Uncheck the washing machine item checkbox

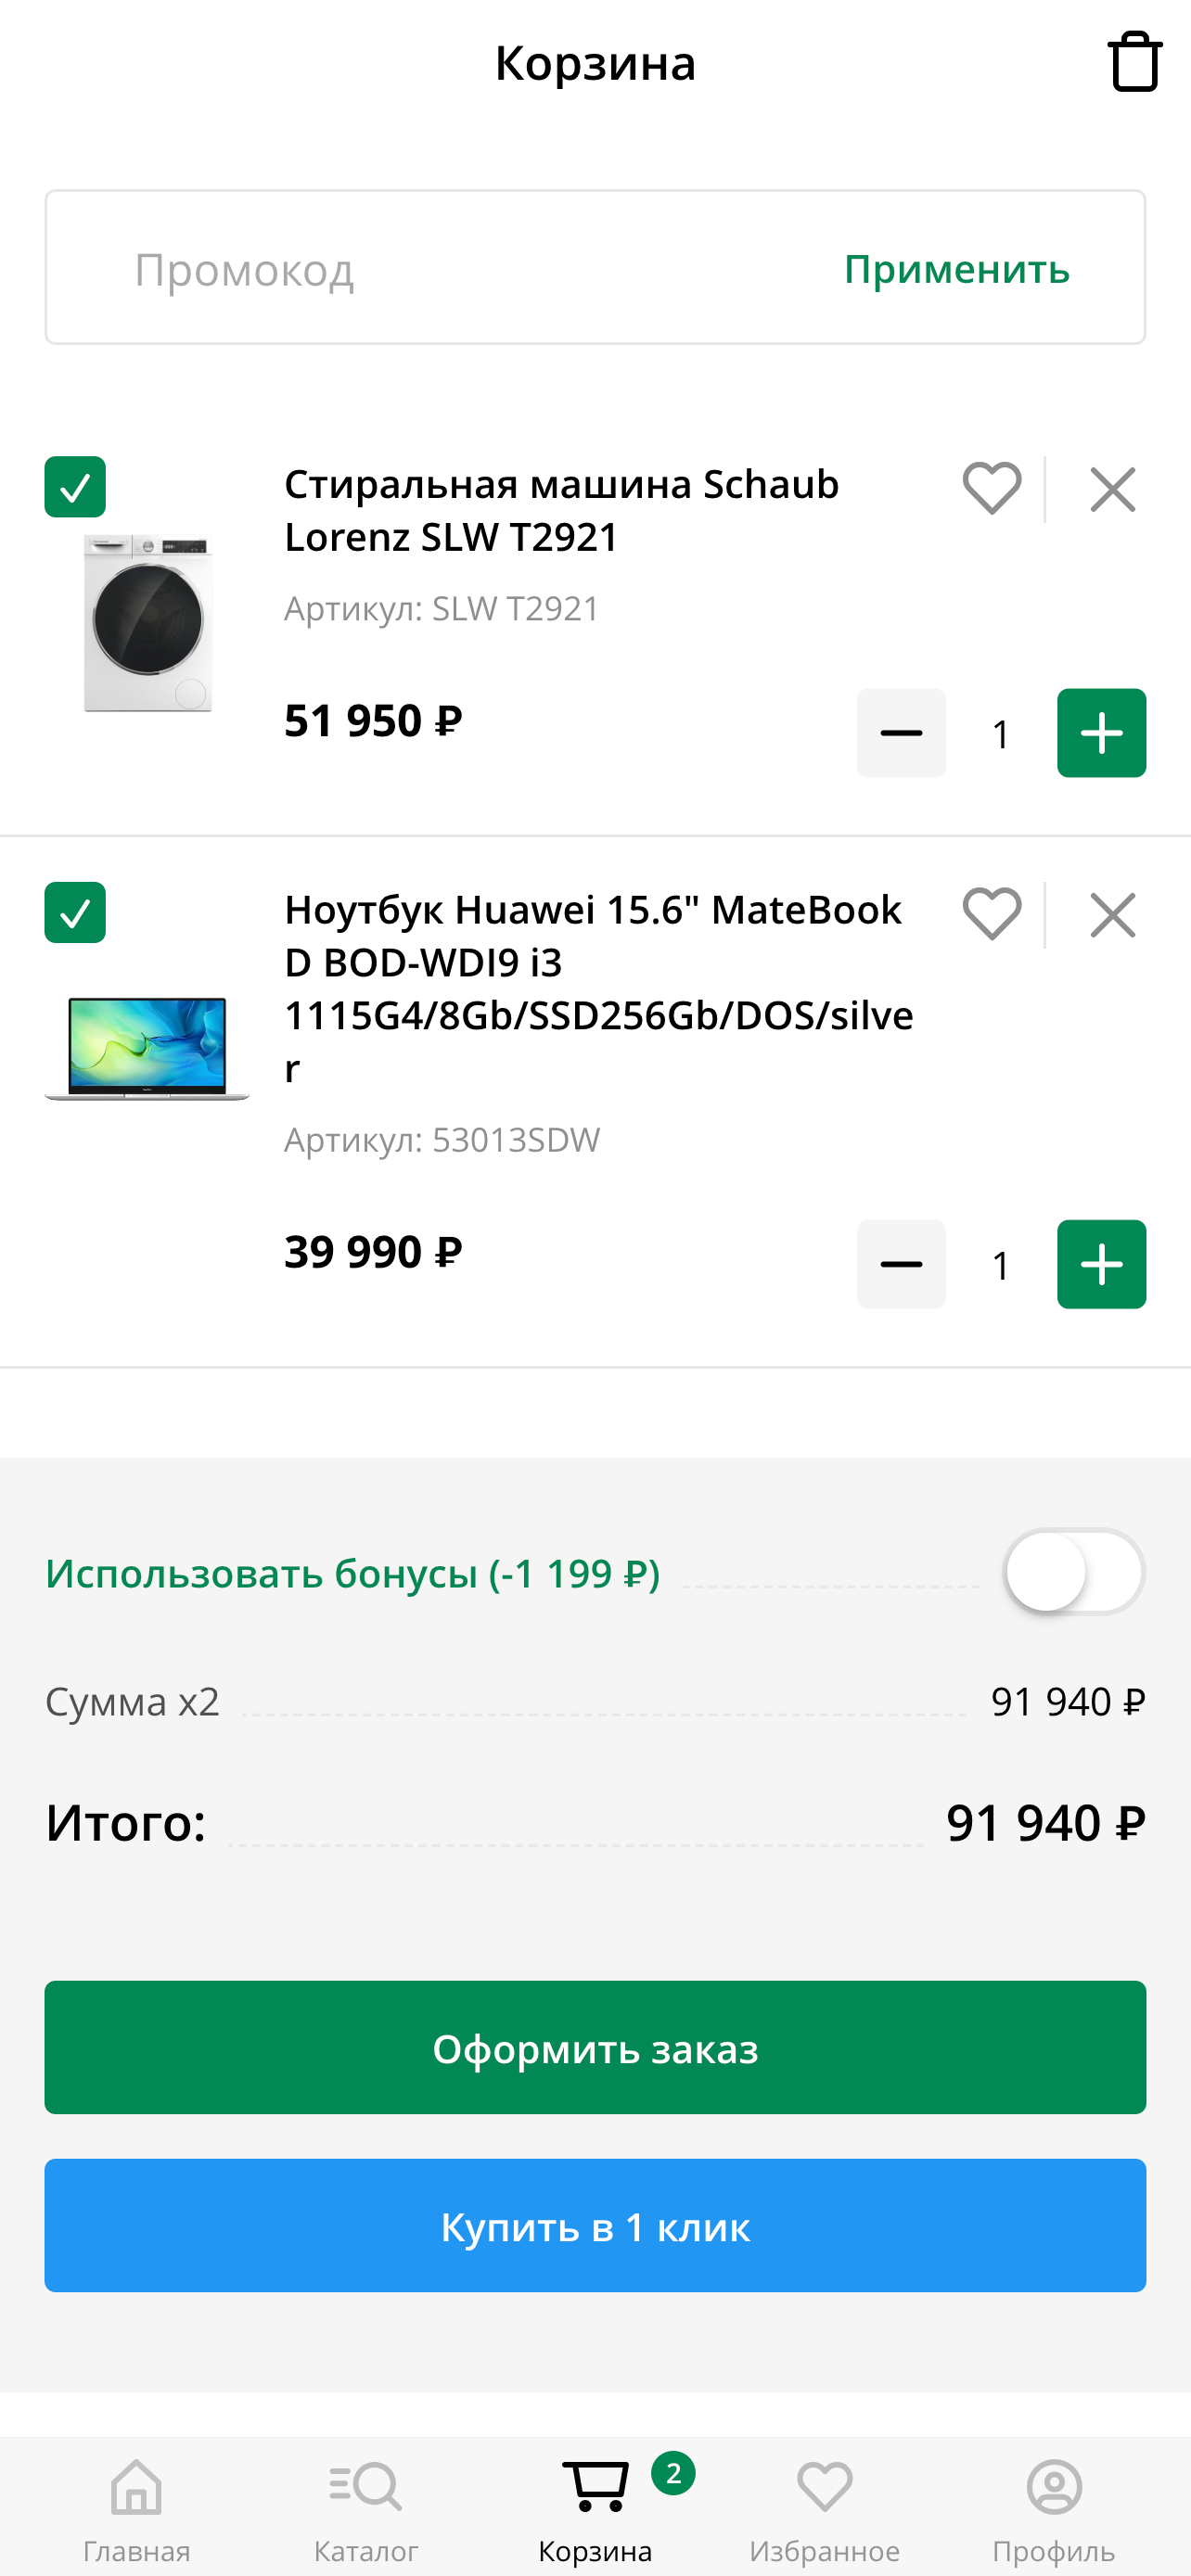point(75,487)
